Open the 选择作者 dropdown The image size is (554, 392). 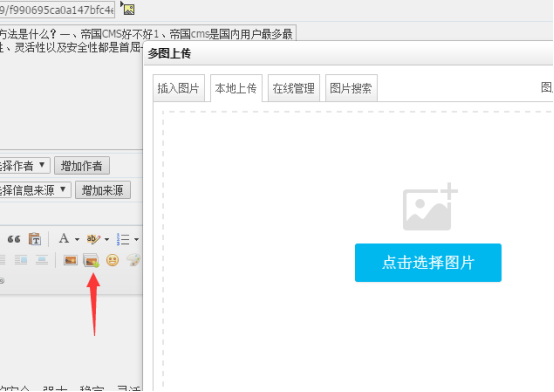[x=25, y=165]
